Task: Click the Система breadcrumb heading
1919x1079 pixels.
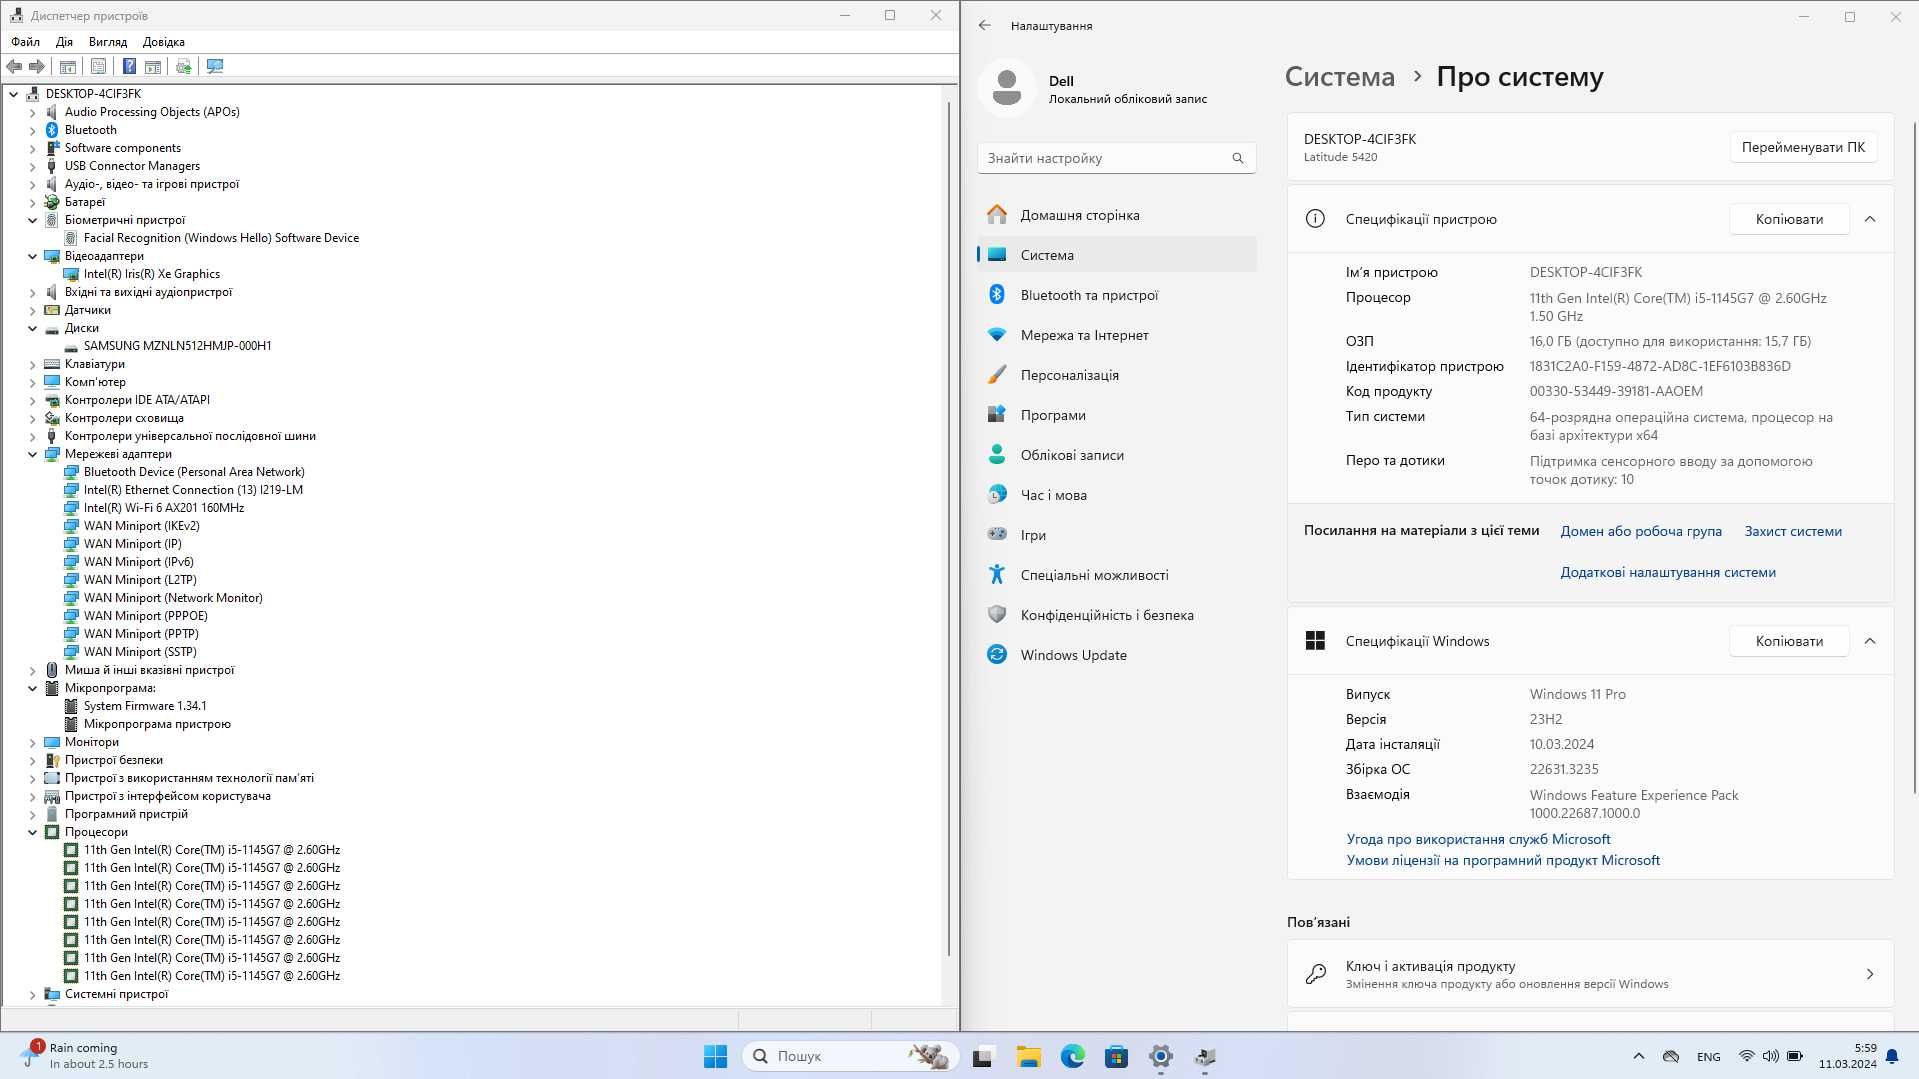Action: pyautogui.click(x=1339, y=77)
